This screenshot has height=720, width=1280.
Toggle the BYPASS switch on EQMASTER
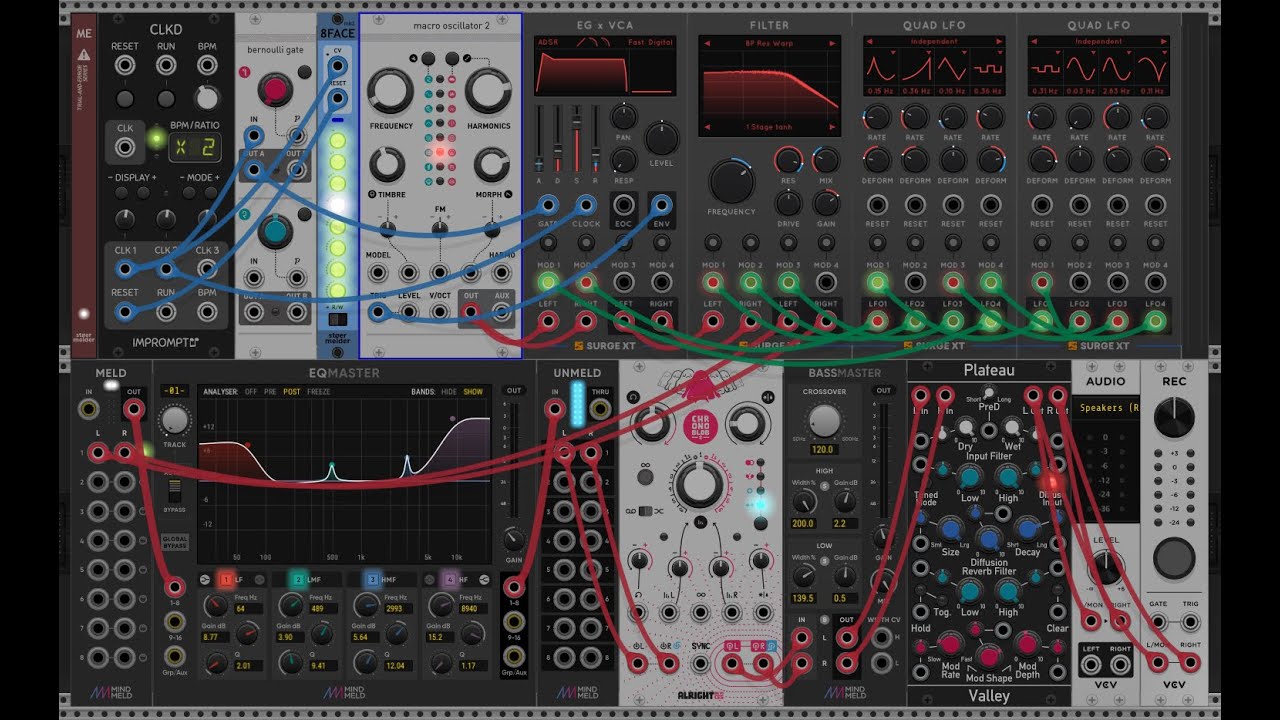175,491
